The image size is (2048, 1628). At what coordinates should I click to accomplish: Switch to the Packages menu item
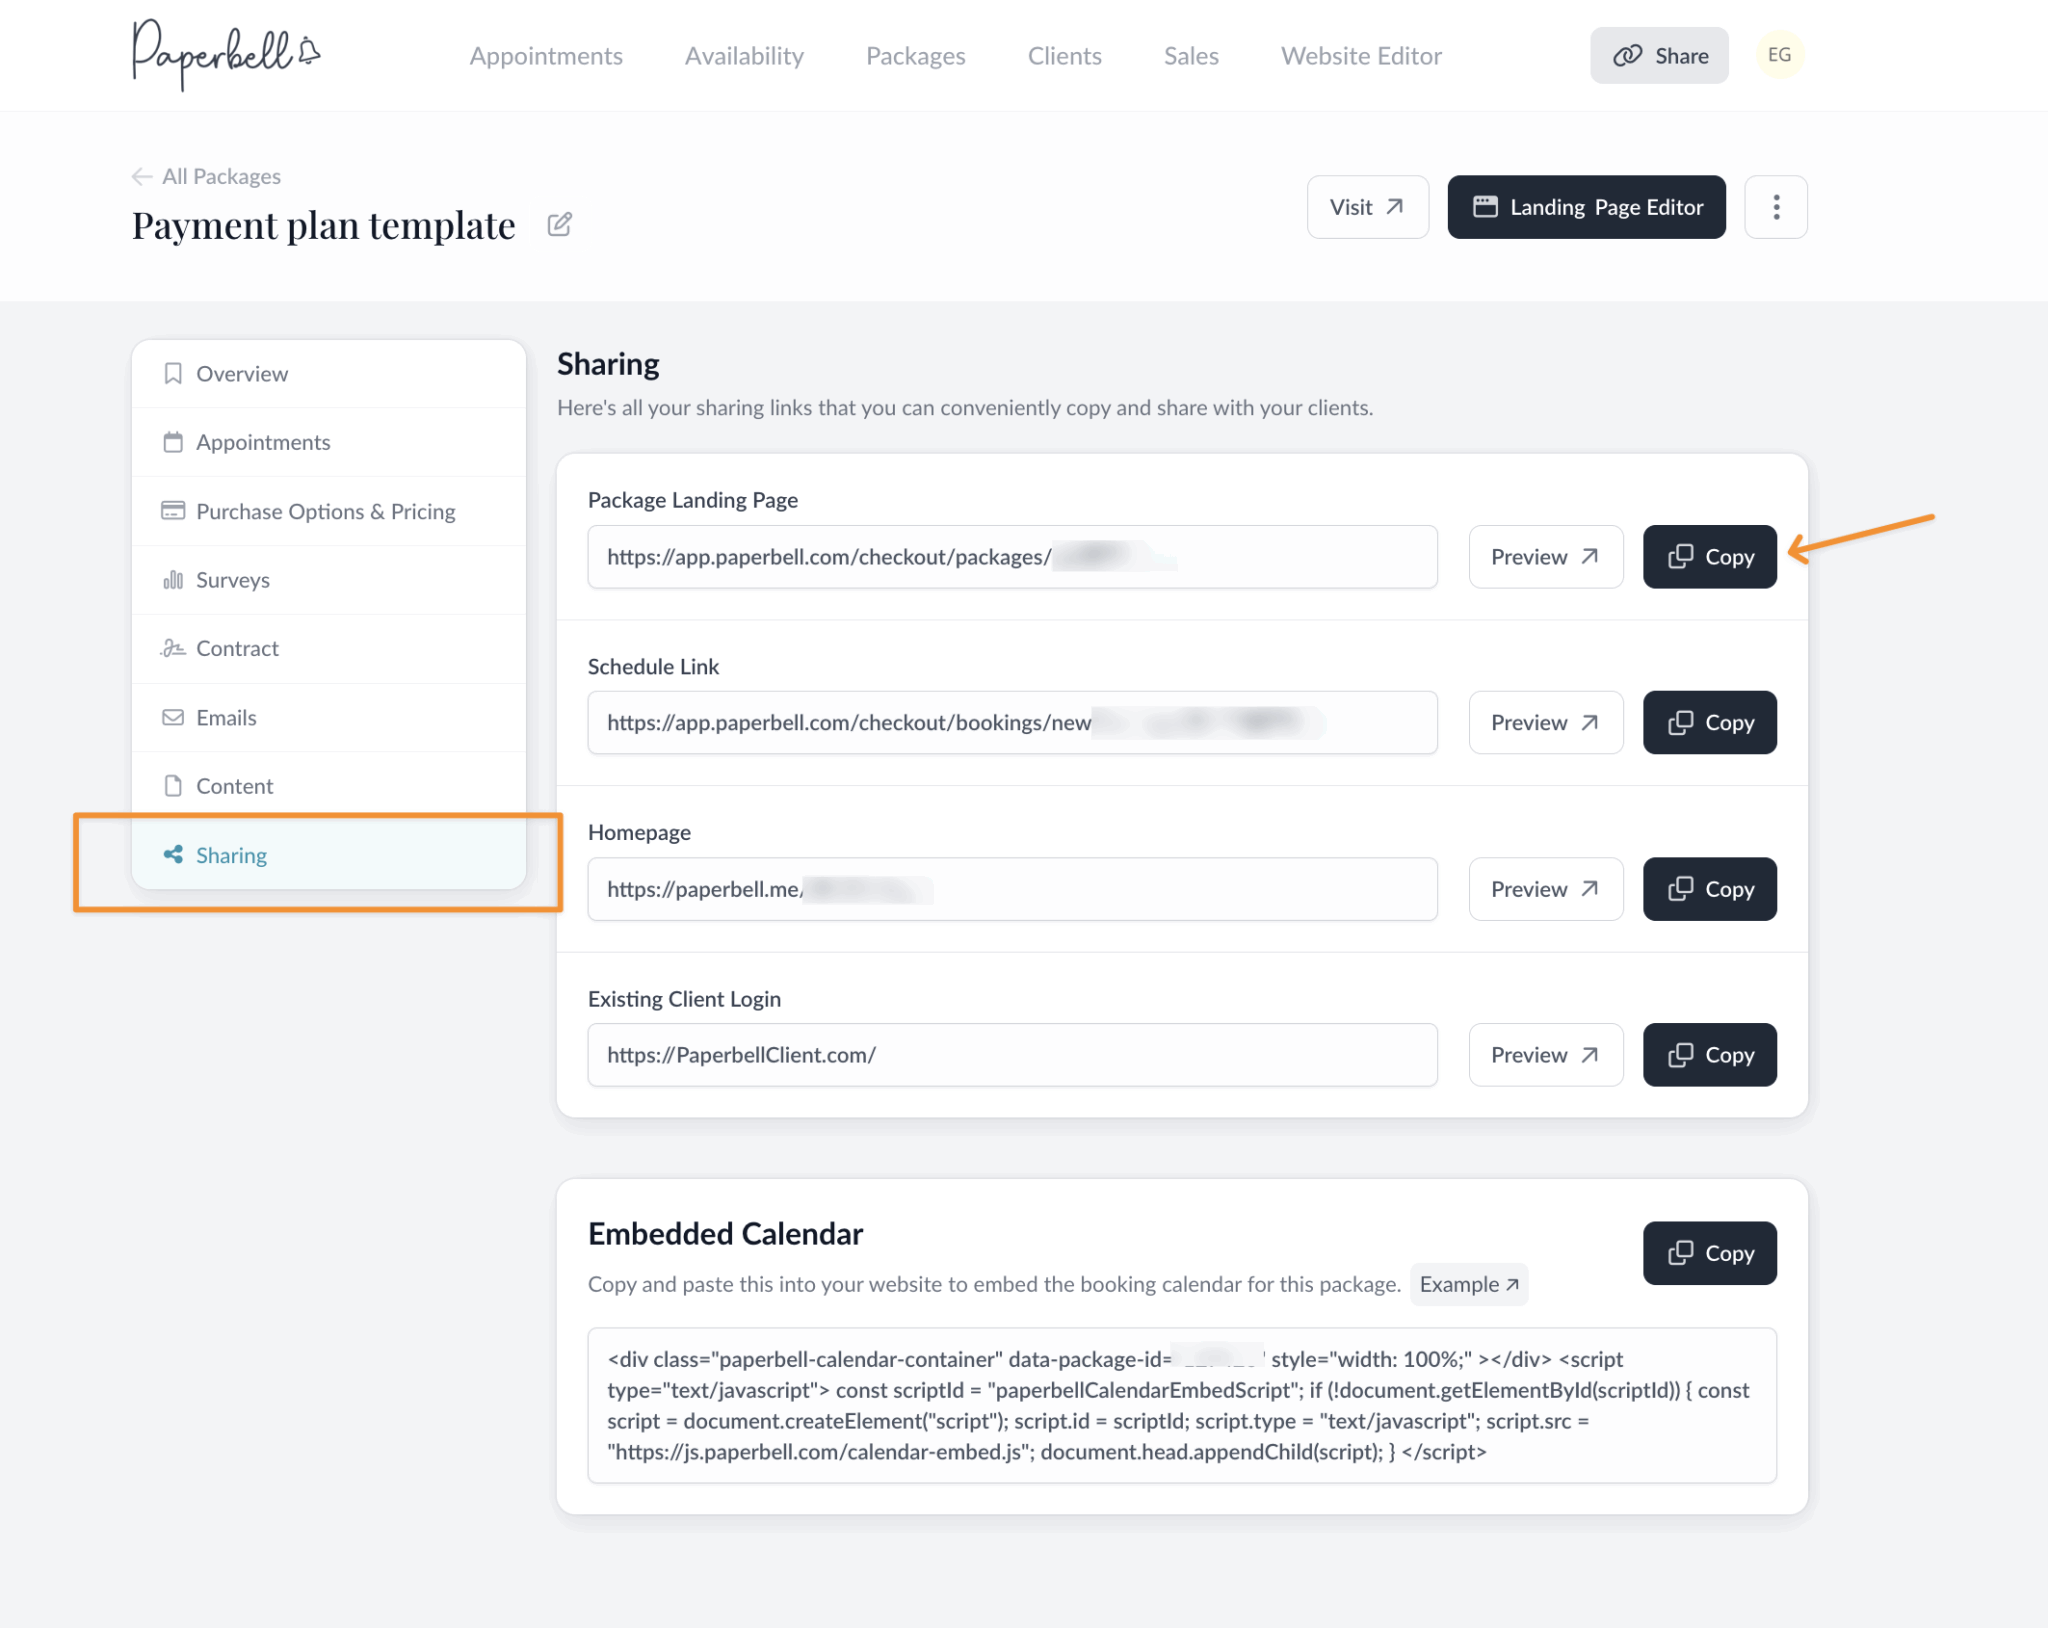tap(915, 56)
